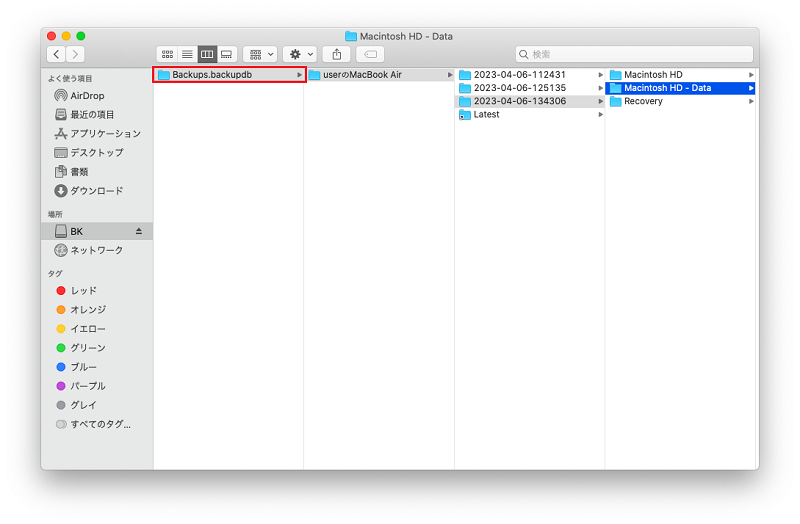
Task: Go forward with the right chevron button
Action: coord(75,54)
